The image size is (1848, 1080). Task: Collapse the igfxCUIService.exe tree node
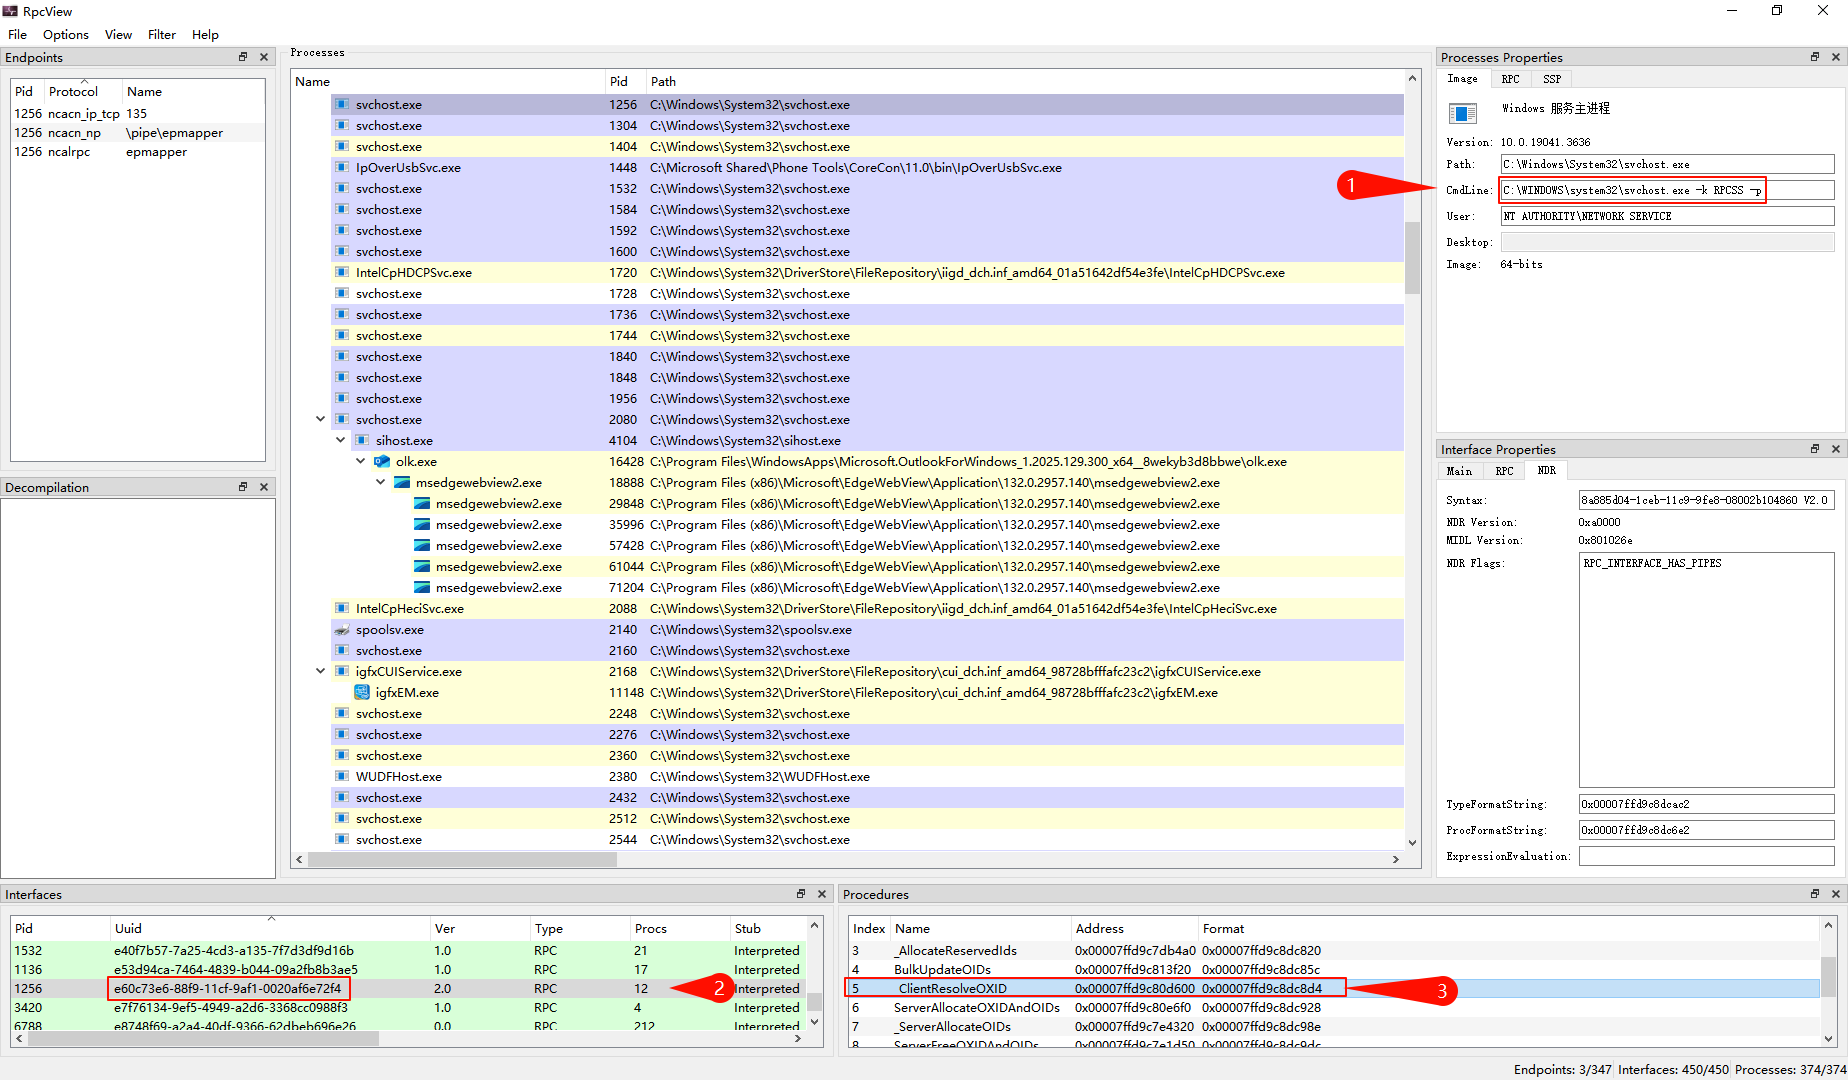click(x=320, y=671)
